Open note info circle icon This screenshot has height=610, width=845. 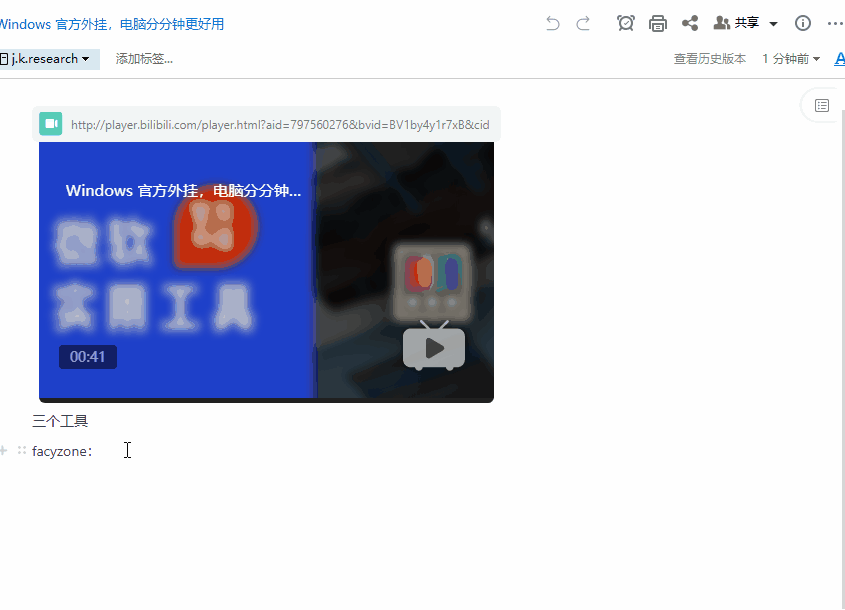tap(802, 23)
